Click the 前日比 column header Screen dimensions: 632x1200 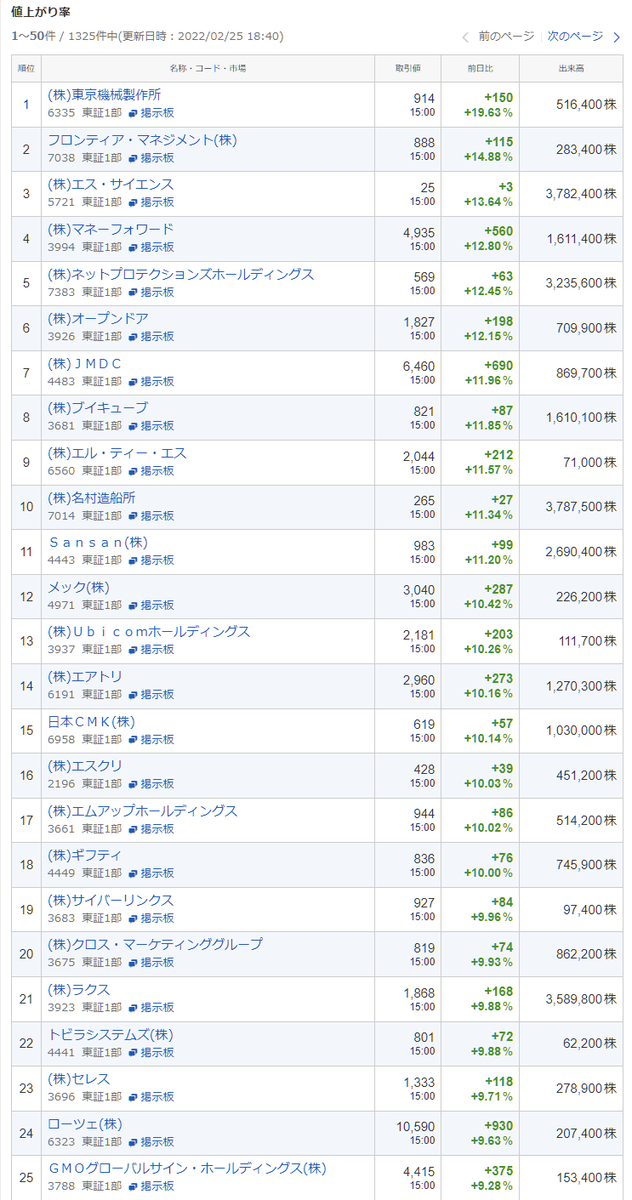click(480, 68)
